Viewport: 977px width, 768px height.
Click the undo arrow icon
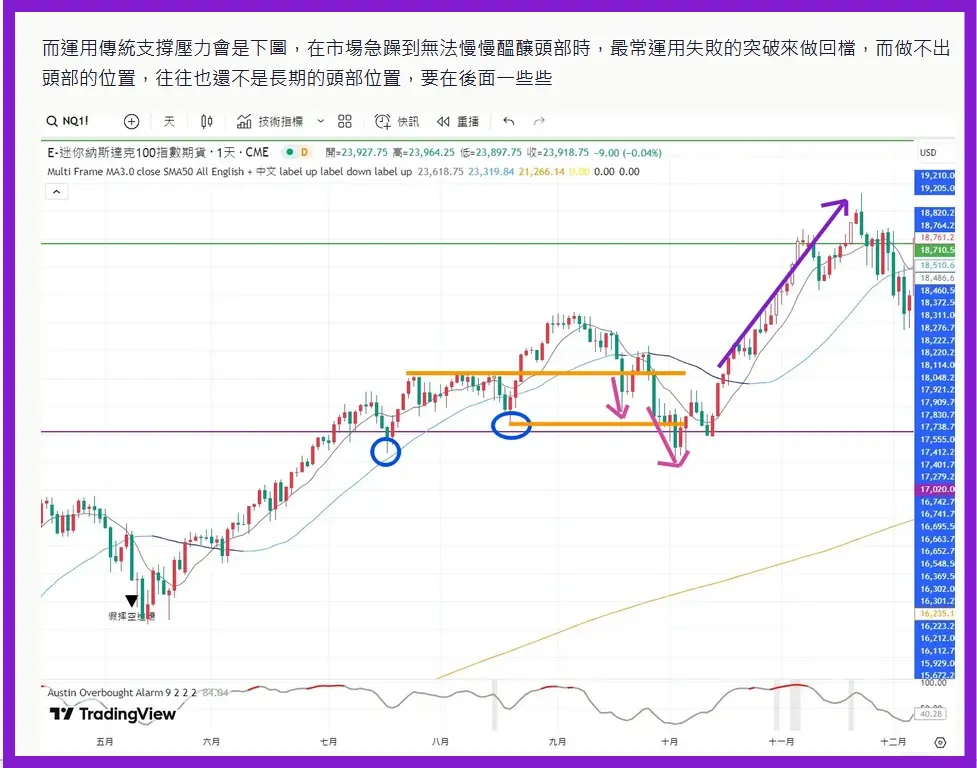tap(509, 121)
